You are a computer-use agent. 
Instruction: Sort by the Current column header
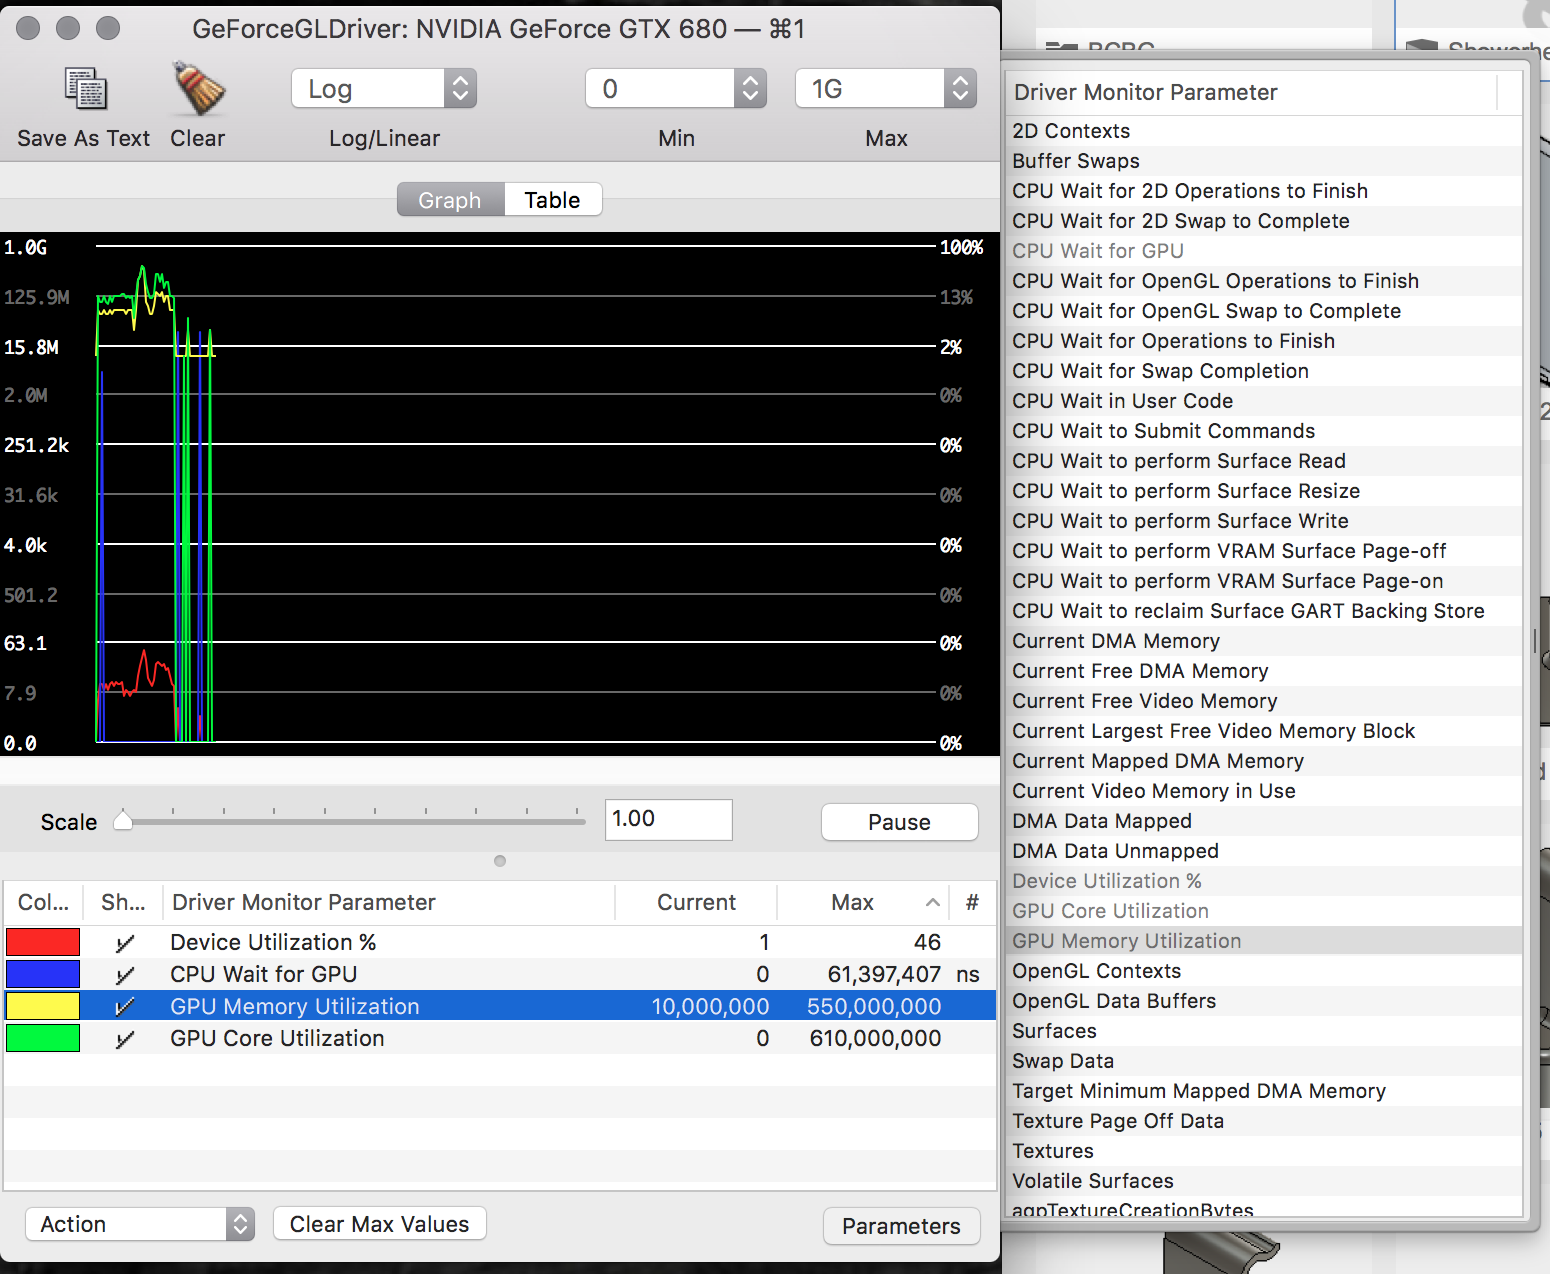[x=696, y=902]
